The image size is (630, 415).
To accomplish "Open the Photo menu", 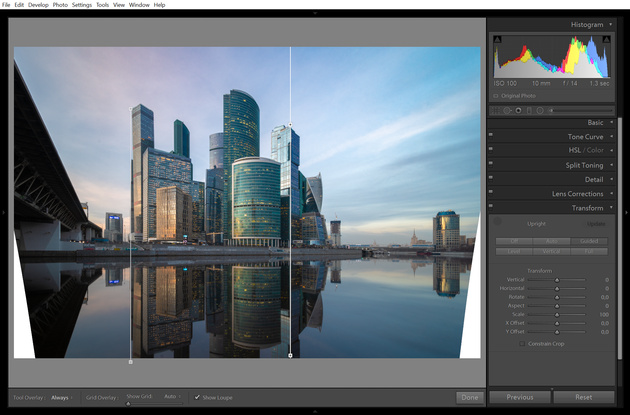I will (60, 5).
